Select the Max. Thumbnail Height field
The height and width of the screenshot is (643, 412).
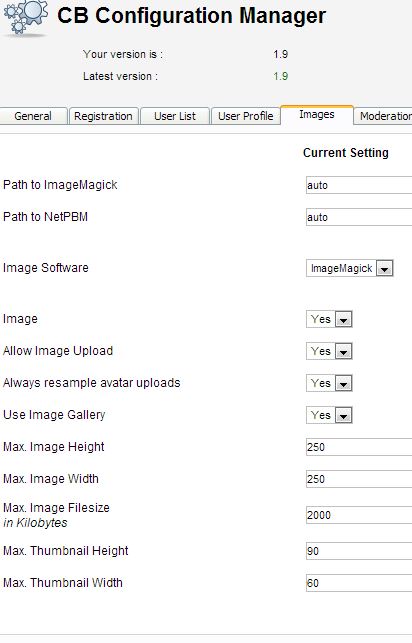[x=359, y=551]
